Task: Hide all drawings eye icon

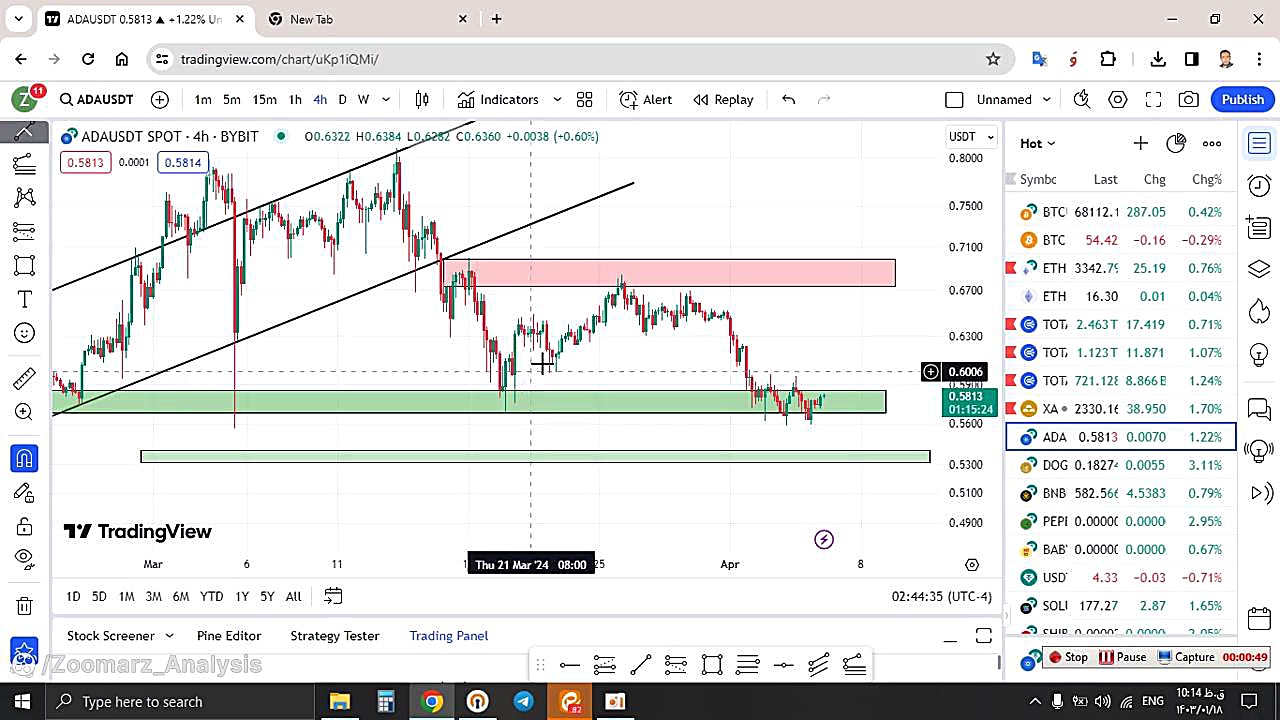Action: click(25, 558)
